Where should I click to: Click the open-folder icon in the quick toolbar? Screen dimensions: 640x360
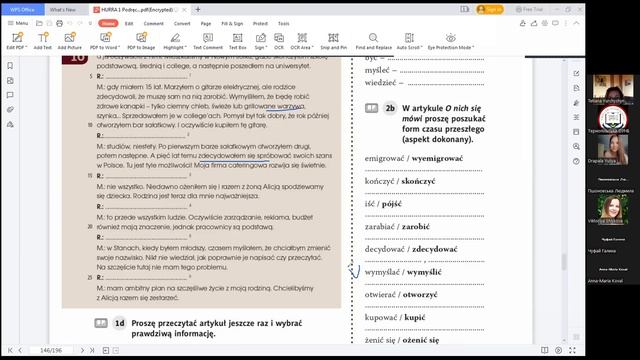39,23
